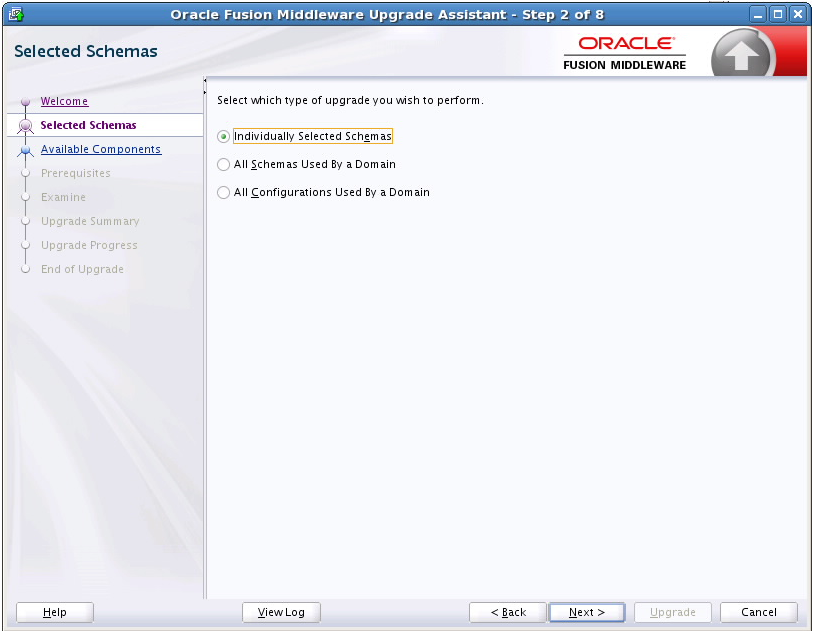Viewport: 815px width, 634px height.
Task: Click the End of Upgrade step bullet icon
Action: pos(25,269)
